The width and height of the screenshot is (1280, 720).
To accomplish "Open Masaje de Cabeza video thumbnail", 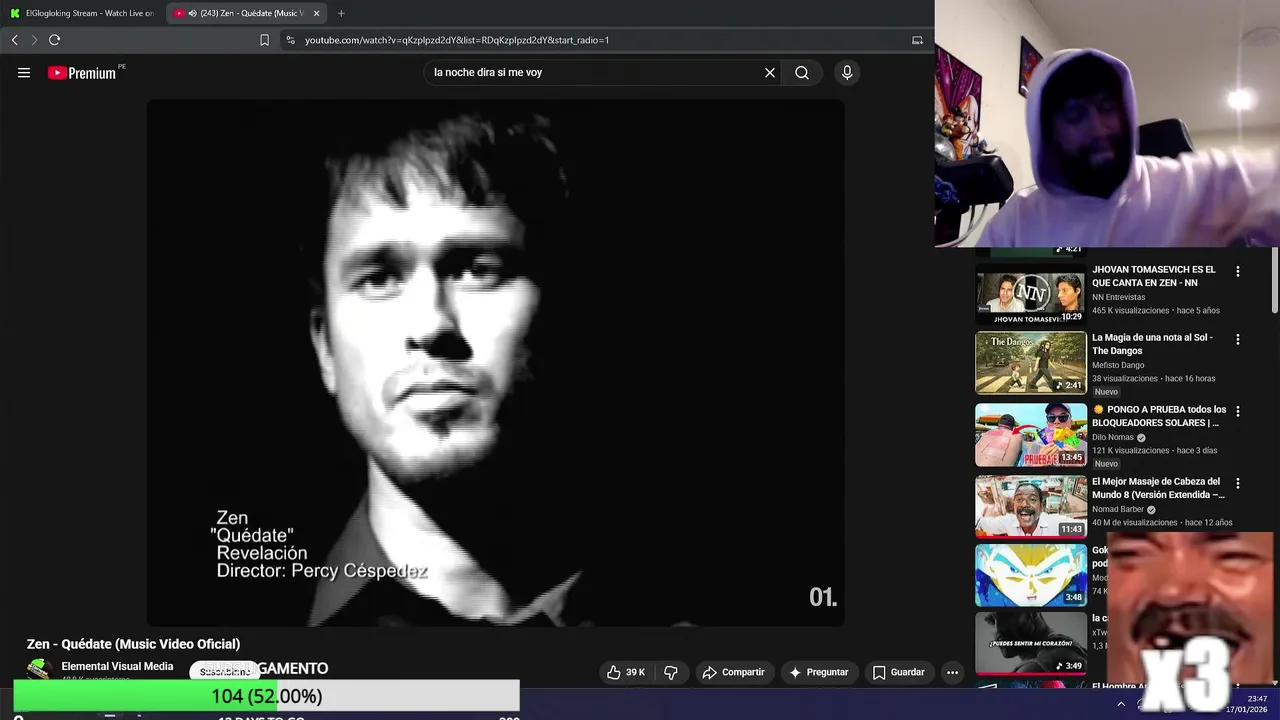I will pos(1031,507).
